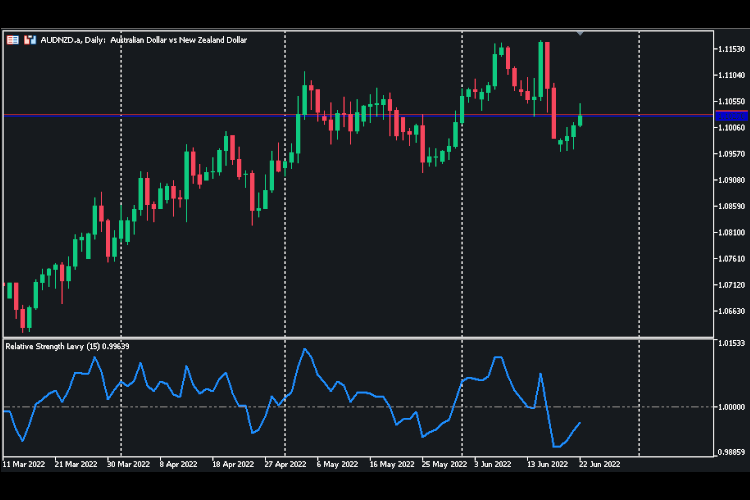The height and width of the screenshot is (500, 750).
Task: Open the Depth of Market table icon
Action: pyautogui.click(x=12, y=40)
